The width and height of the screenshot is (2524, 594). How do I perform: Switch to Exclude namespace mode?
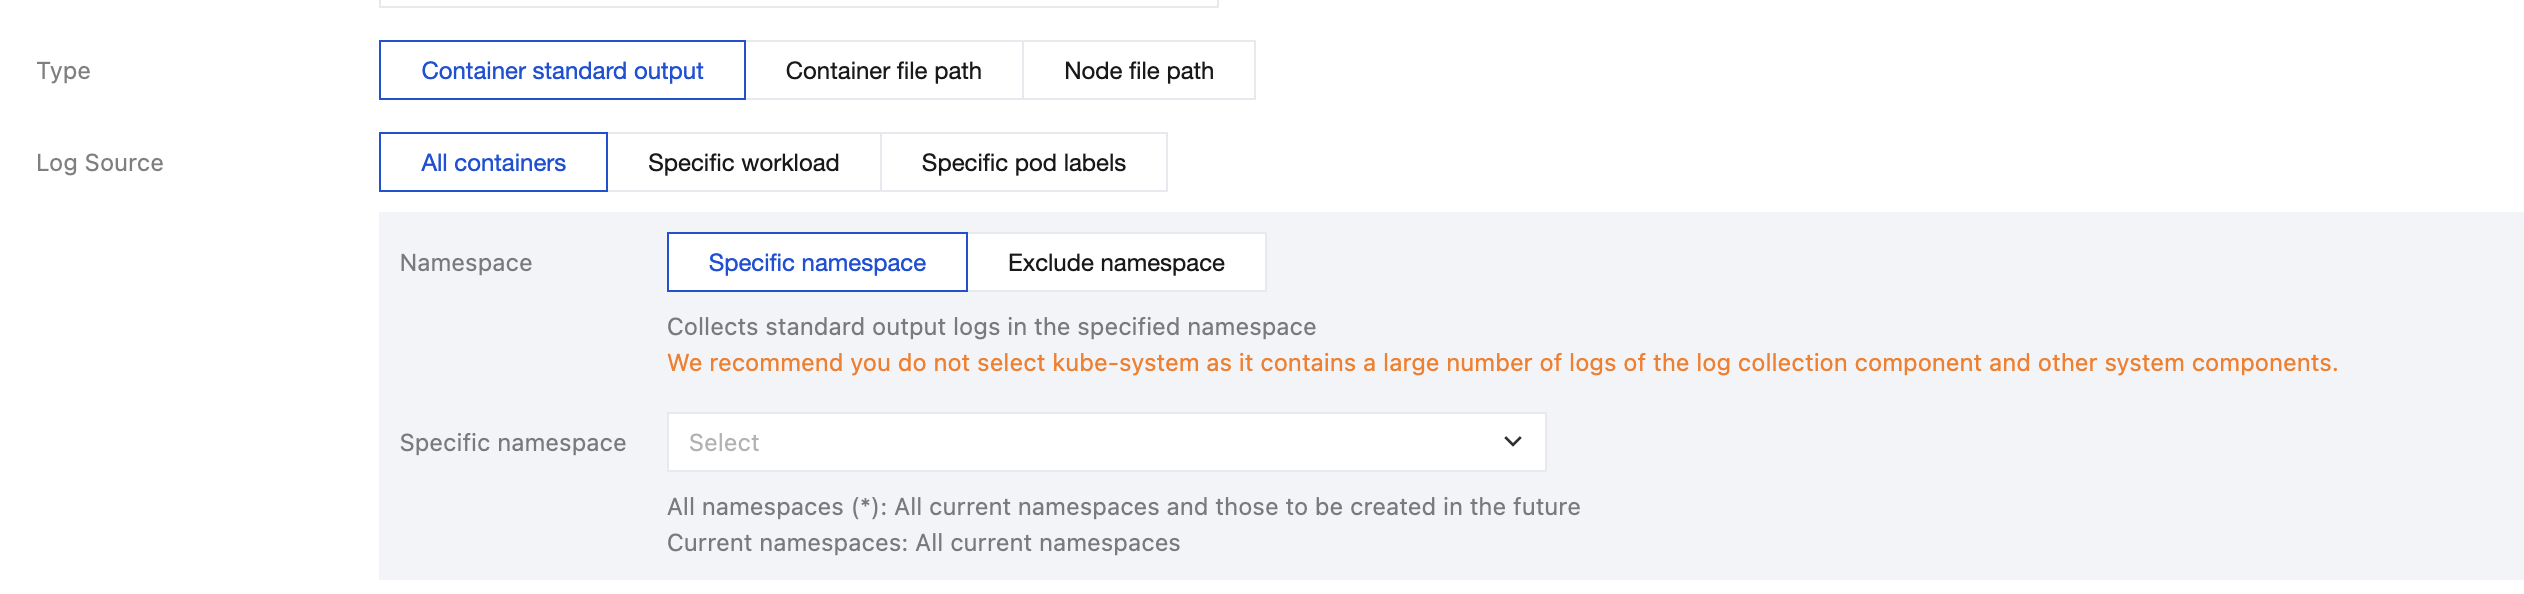click(1115, 263)
